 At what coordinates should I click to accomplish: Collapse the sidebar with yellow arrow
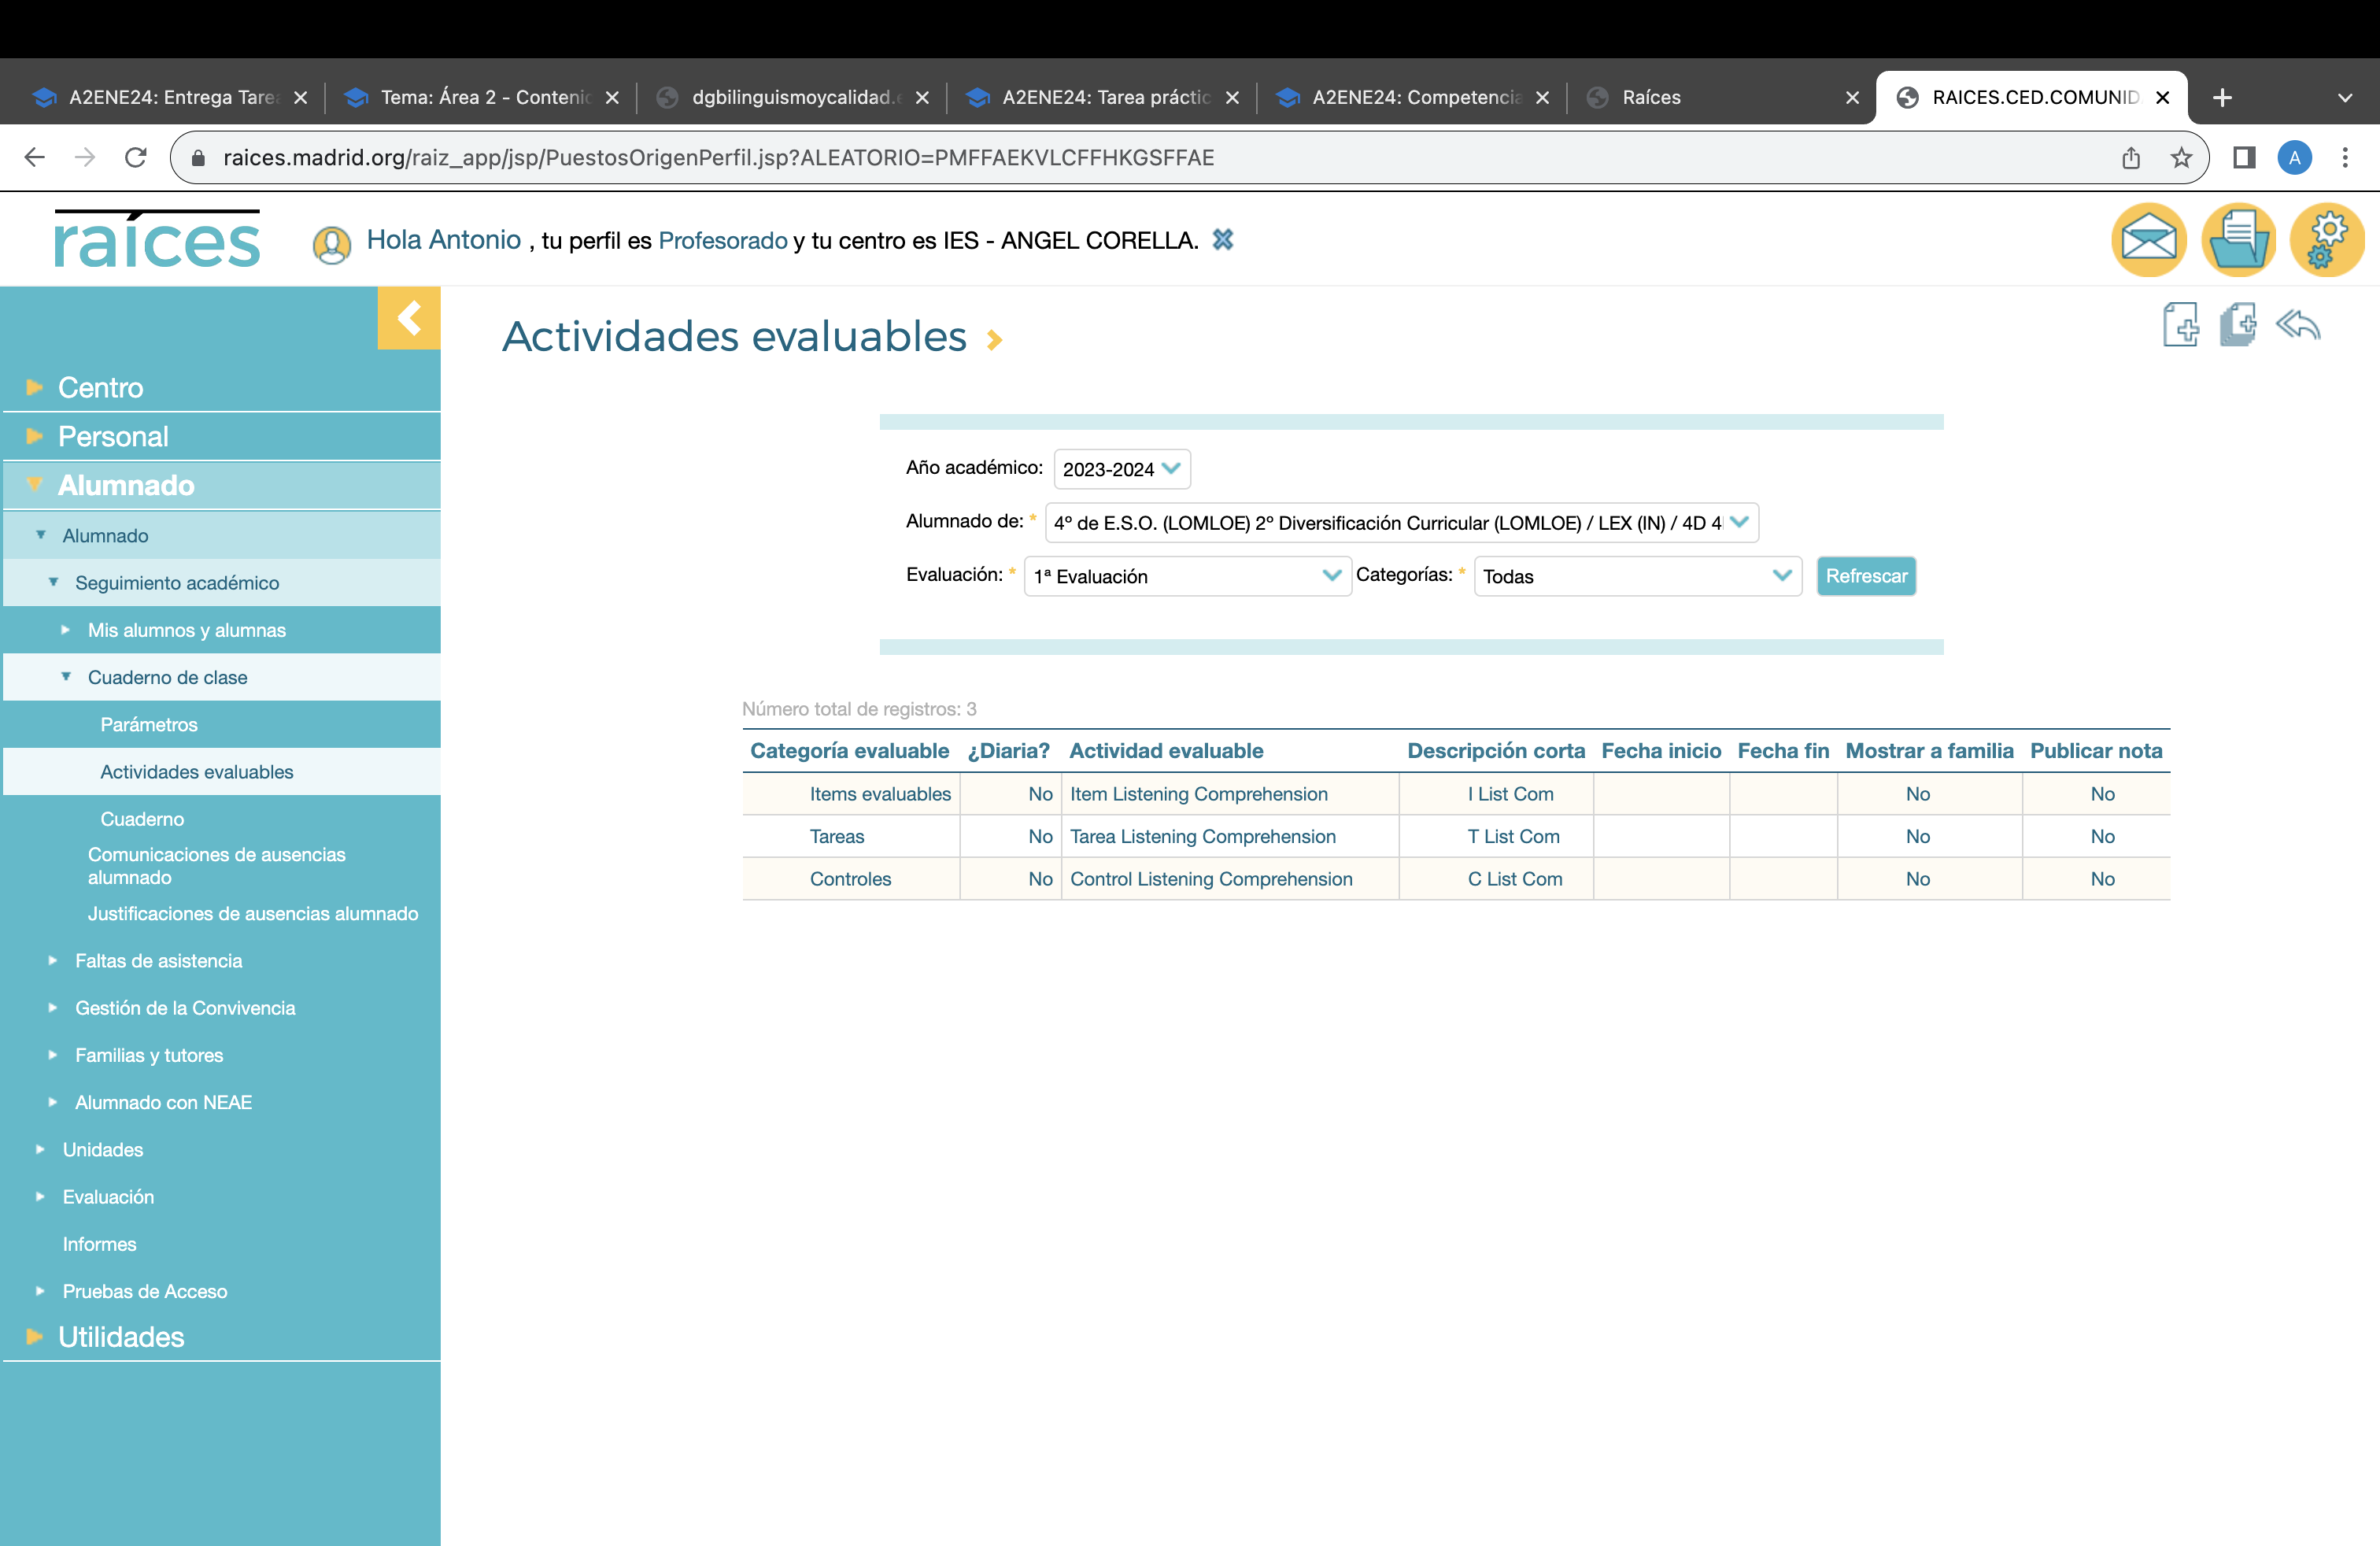tap(408, 318)
